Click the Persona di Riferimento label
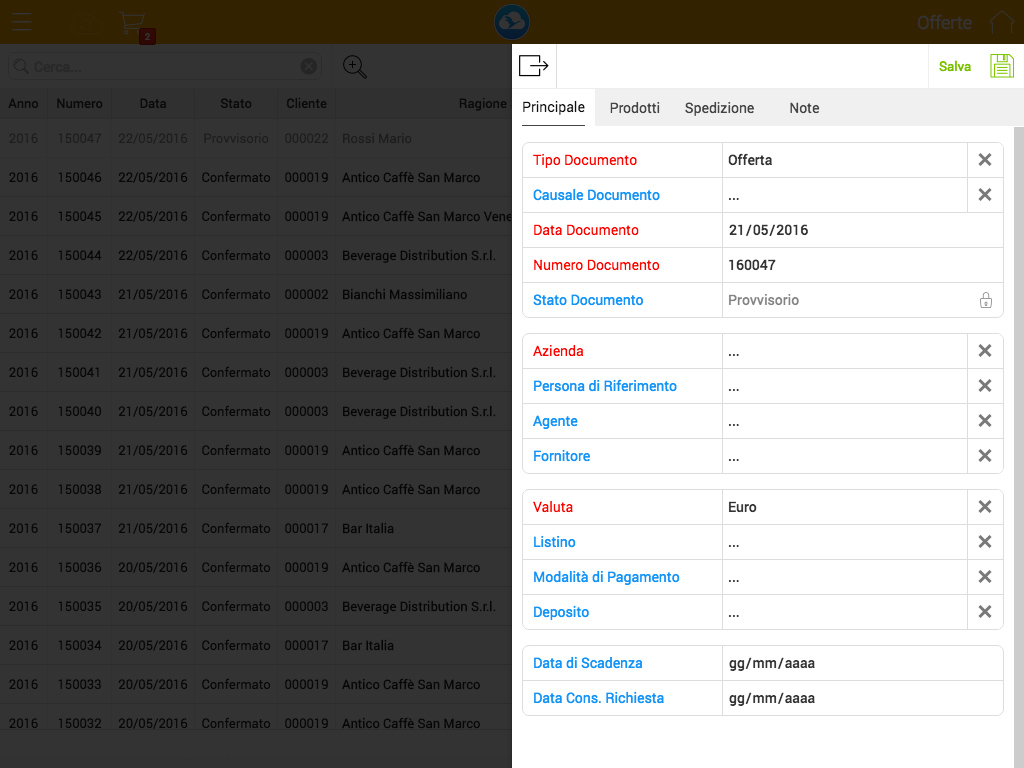1024x768 pixels. point(605,386)
